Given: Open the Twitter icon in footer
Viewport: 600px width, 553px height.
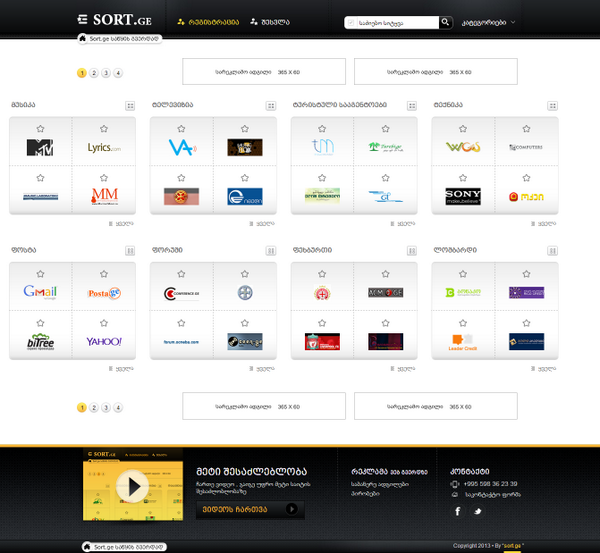Looking at the screenshot, I should pos(478,511).
